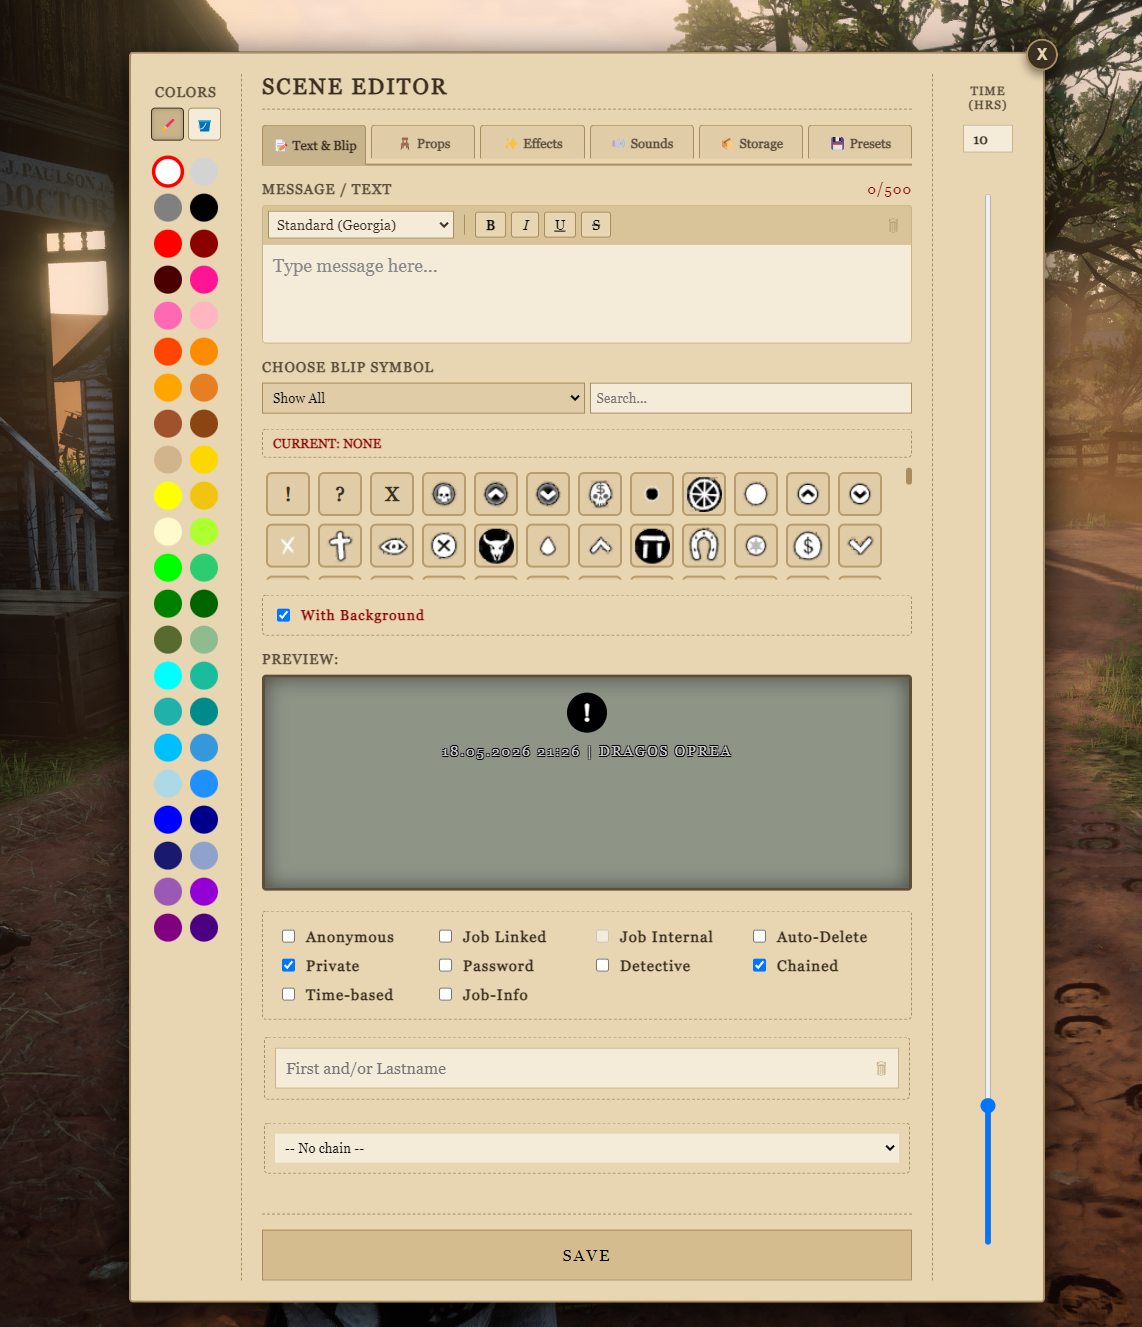Choose the star badge blip symbol
Image resolution: width=1142 pixels, height=1327 pixels.
(x=756, y=546)
